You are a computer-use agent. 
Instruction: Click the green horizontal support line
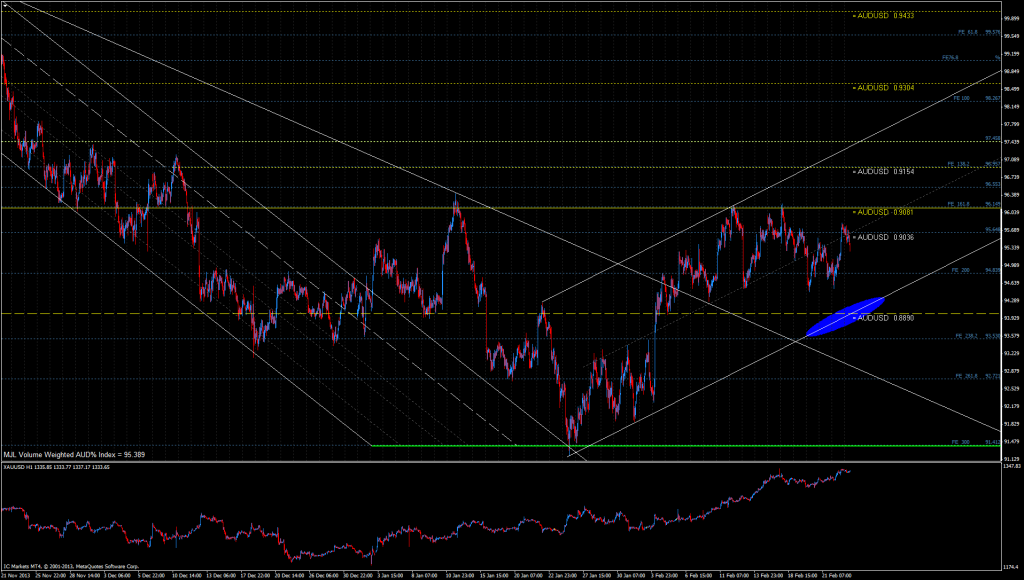686,445
